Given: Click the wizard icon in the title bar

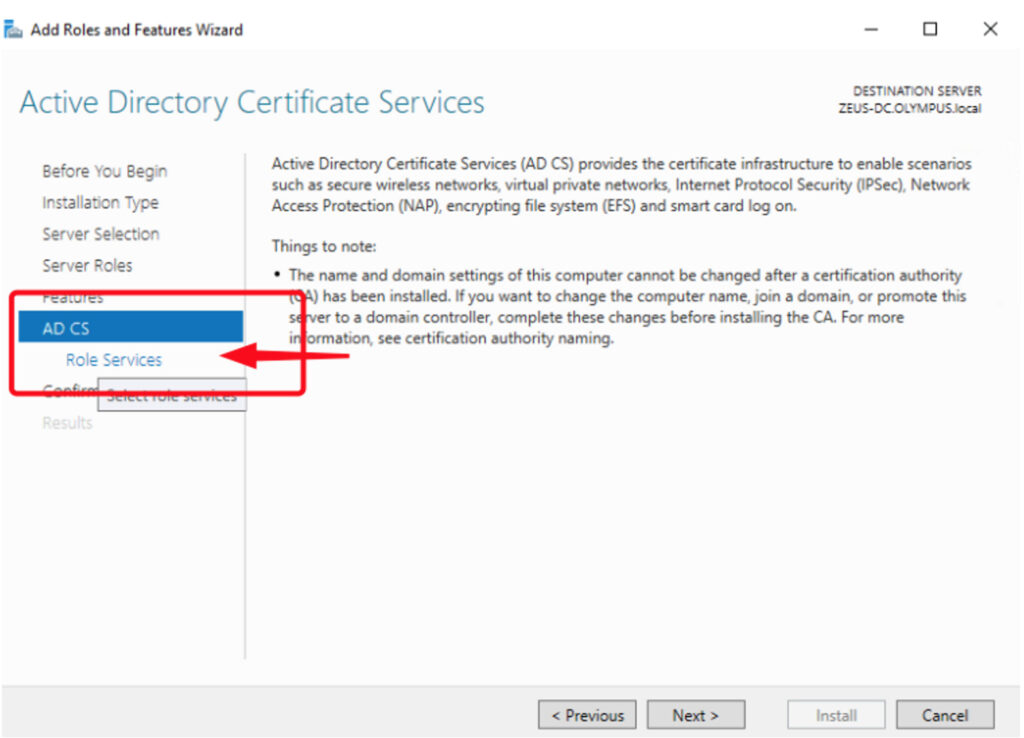Looking at the screenshot, I should click(x=14, y=29).
